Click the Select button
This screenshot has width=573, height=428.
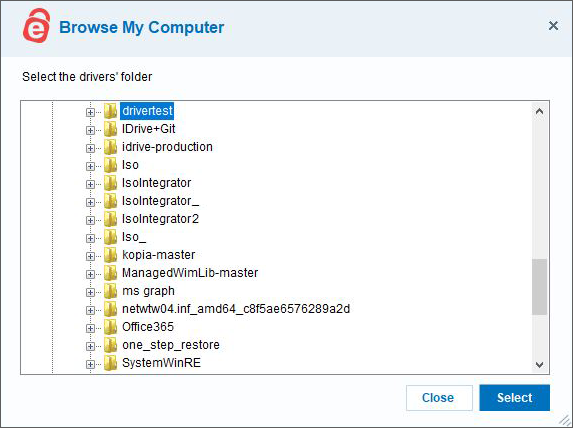[515, 398]
